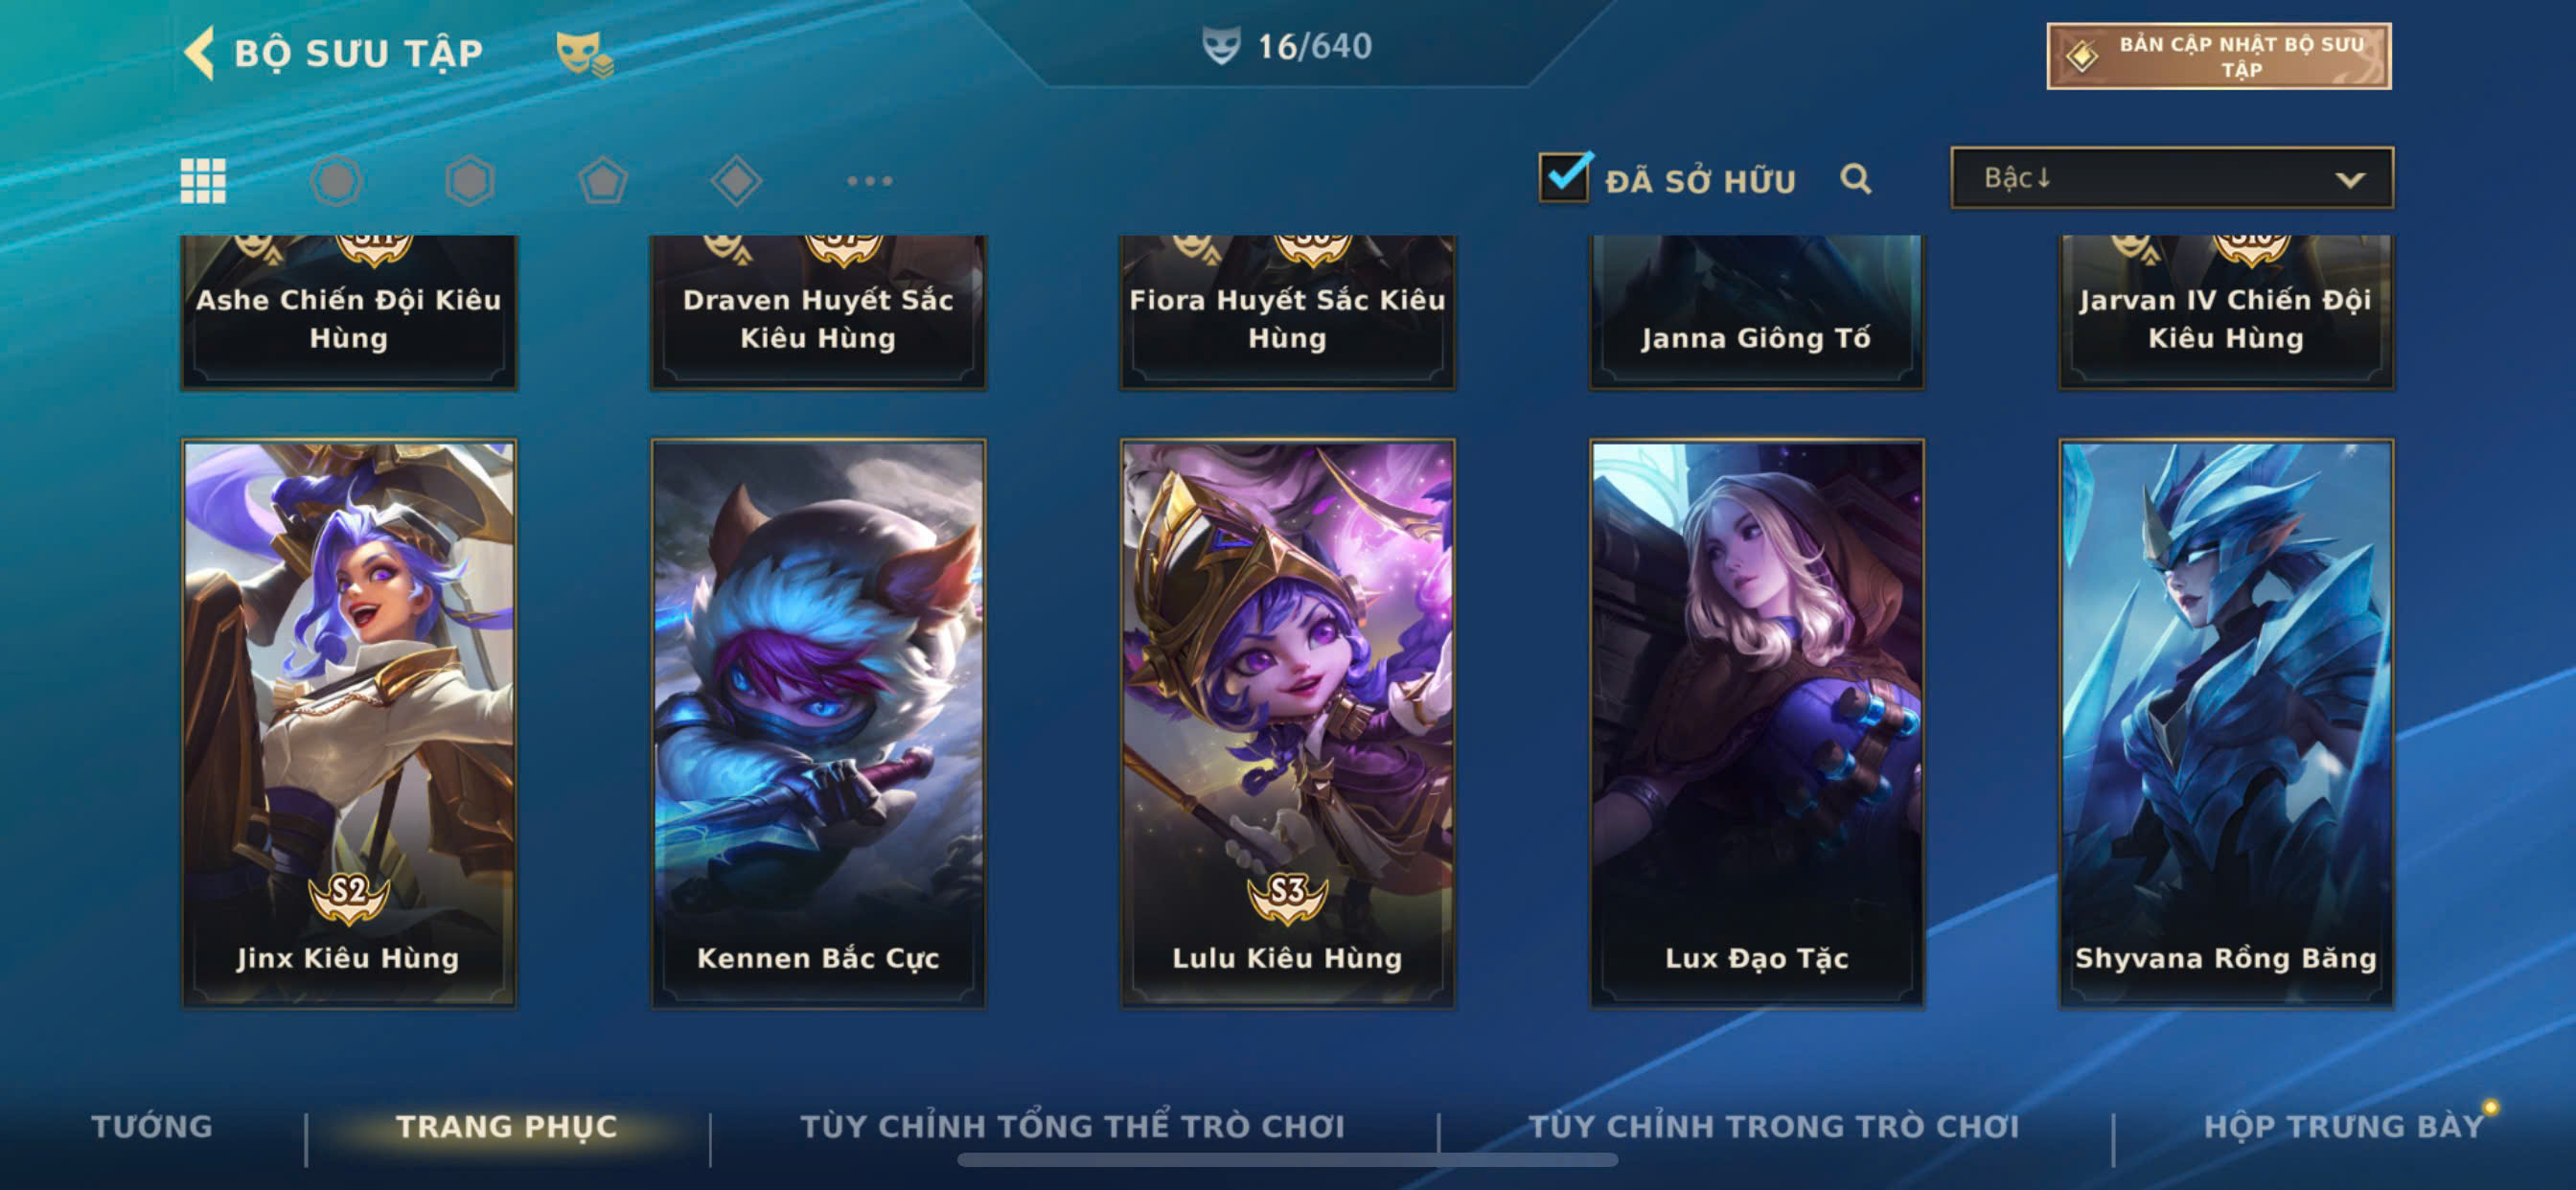Click the horizontal scroll bar at bottom
Viewport: 2576px width, 1190px height.
coord(1287,1160)
